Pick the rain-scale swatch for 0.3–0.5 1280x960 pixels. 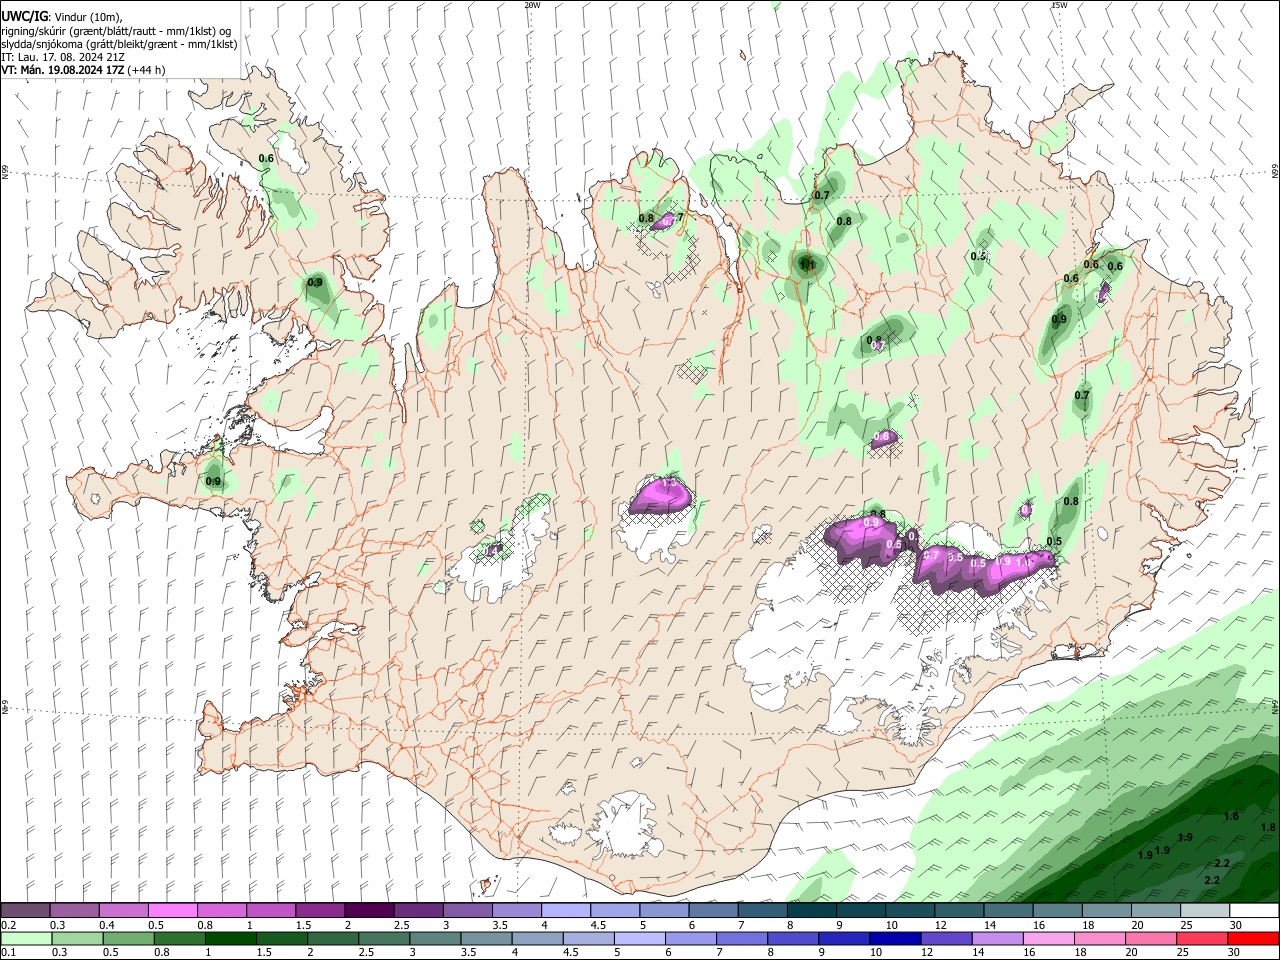click(x=77, y=939)
